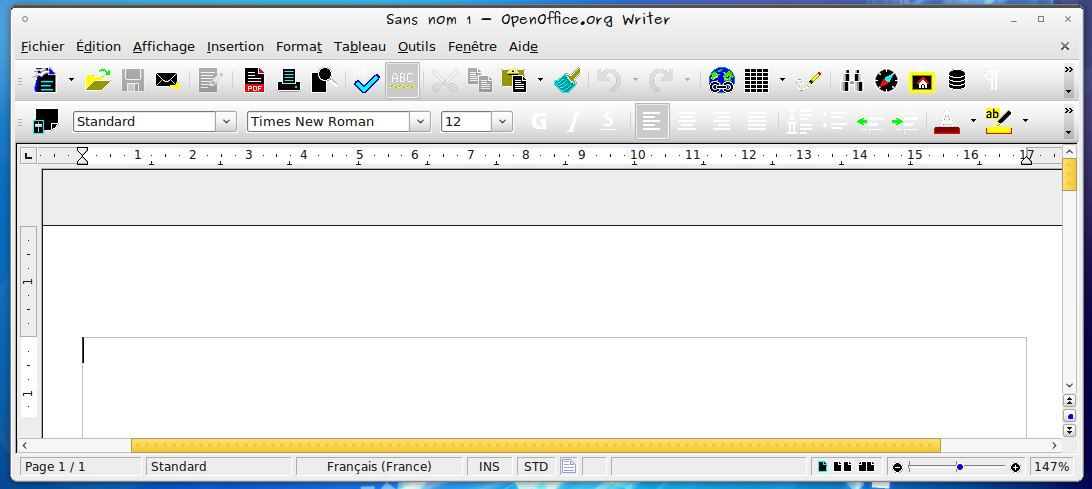Click the Undo arrow icon
Screen dimensions: 1092x489
[x=609, y=80]
